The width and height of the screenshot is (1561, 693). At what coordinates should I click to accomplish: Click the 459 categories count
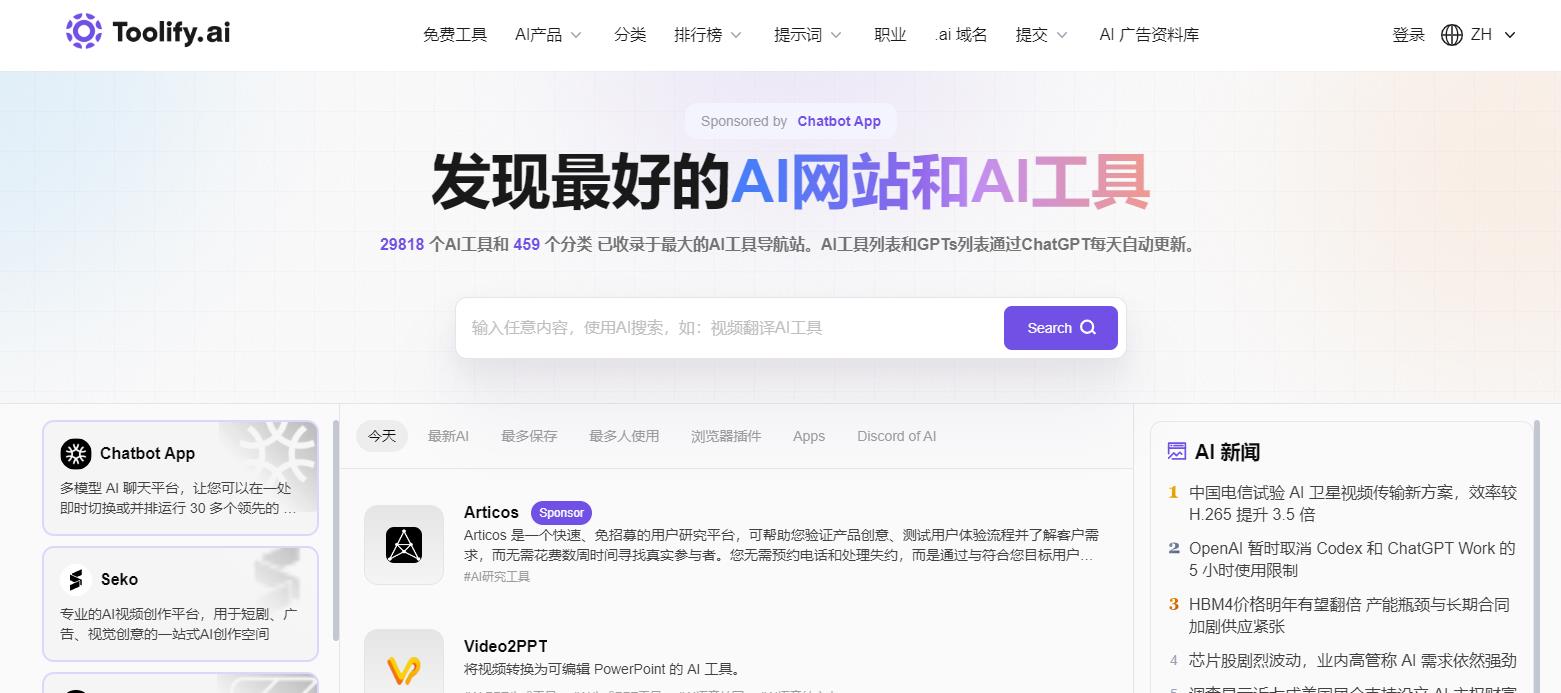(527, 244)
